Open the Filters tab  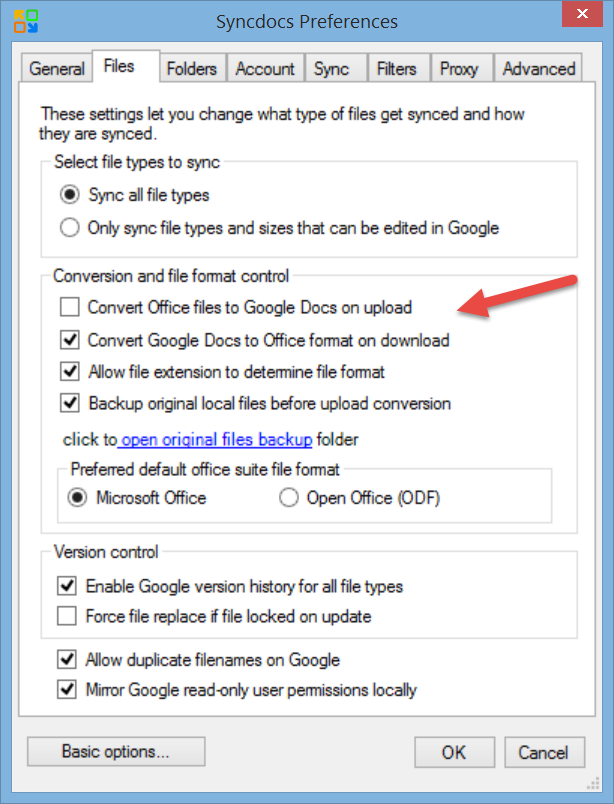coord(397,69)
